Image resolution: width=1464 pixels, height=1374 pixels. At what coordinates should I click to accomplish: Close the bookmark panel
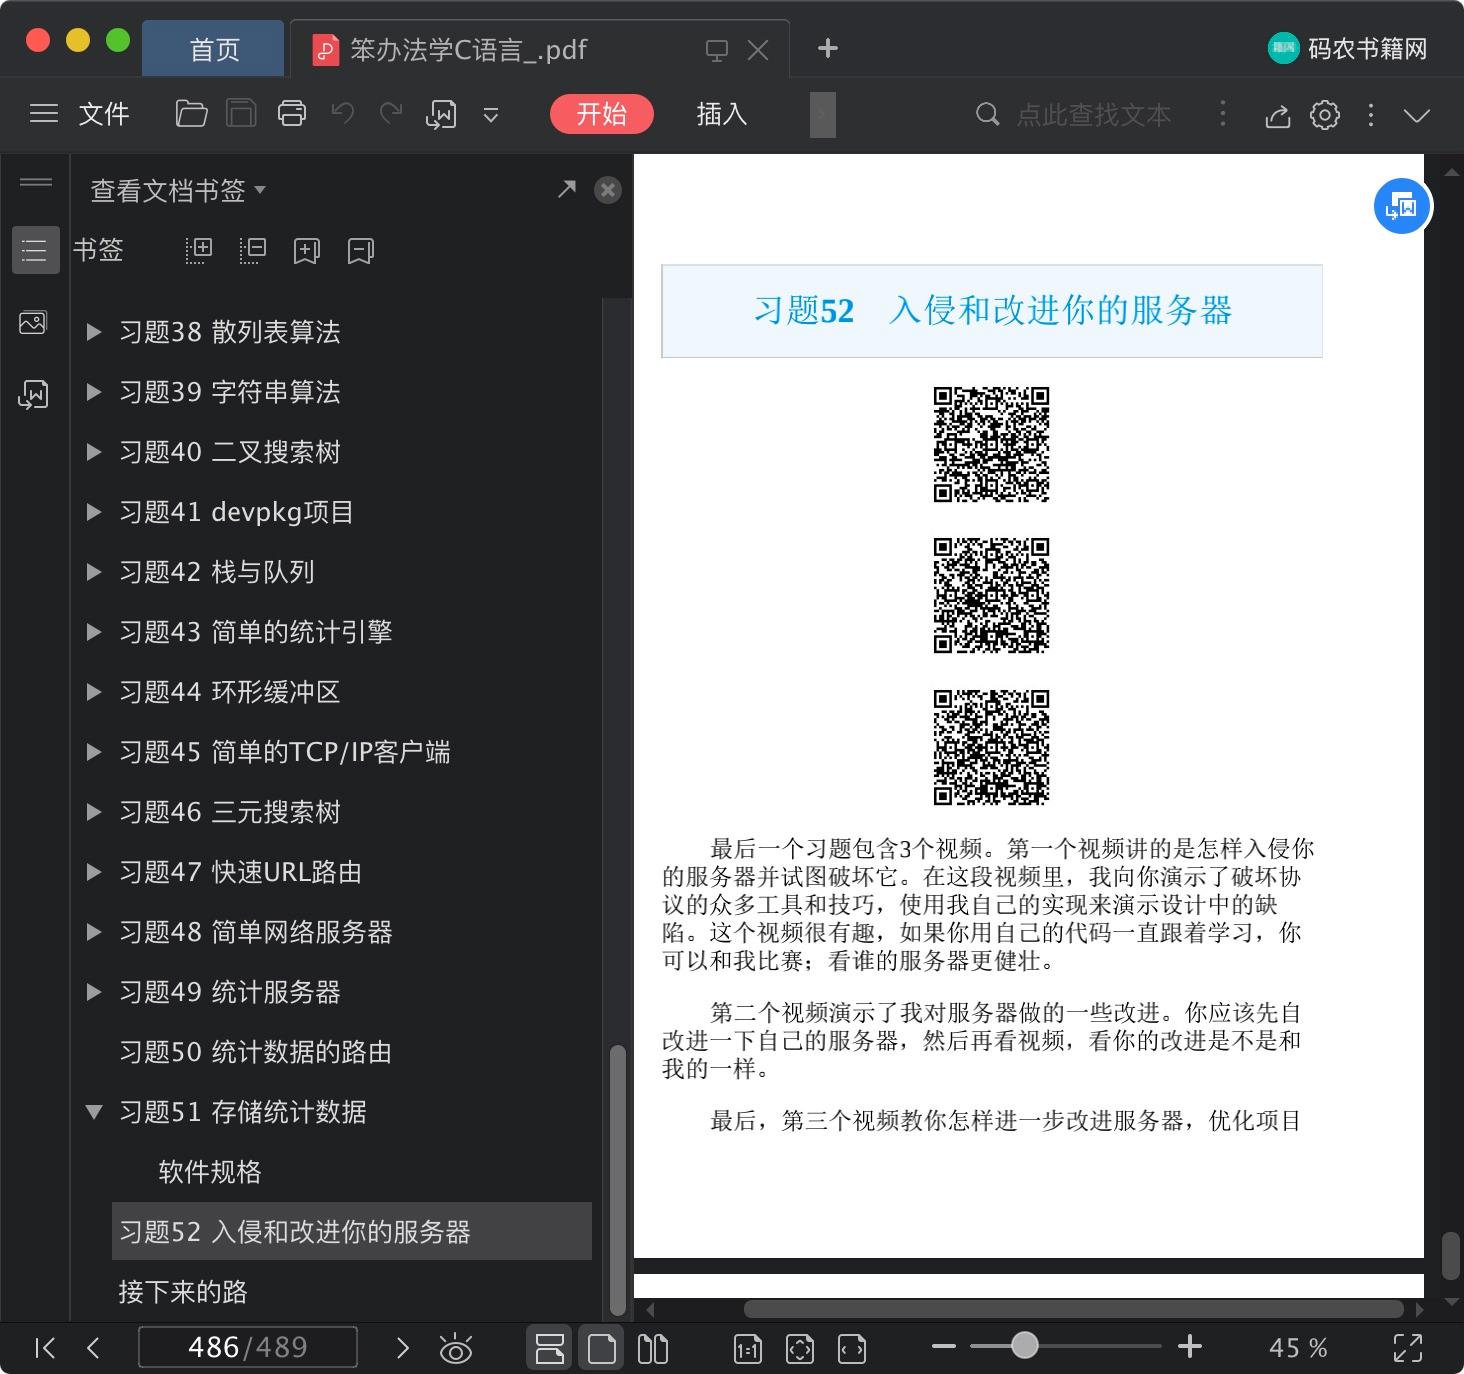coord(607,189)
